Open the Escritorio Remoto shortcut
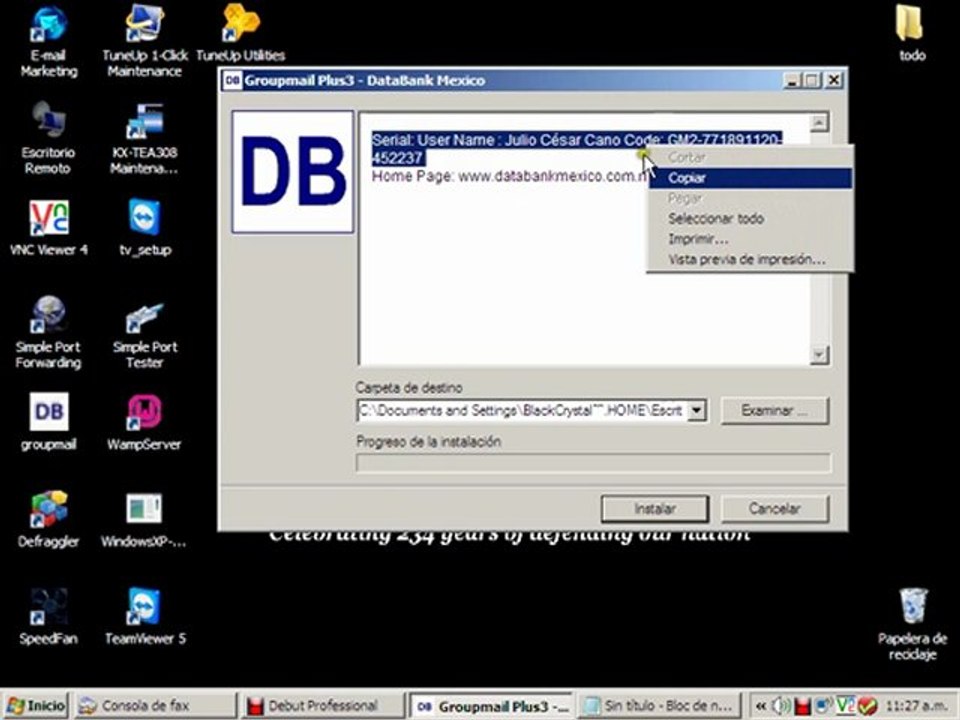960x720 pixels. (48, 138)
